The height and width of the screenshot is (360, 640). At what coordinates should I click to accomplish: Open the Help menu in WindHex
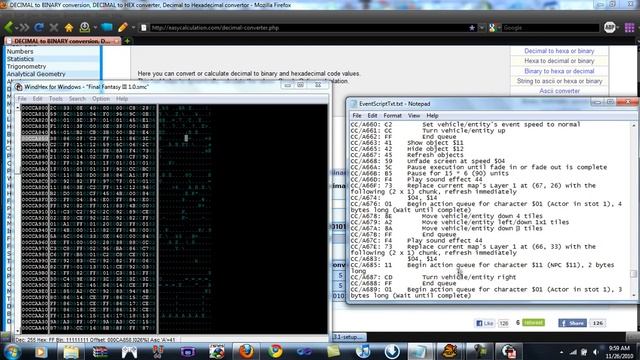pos(122,99)
